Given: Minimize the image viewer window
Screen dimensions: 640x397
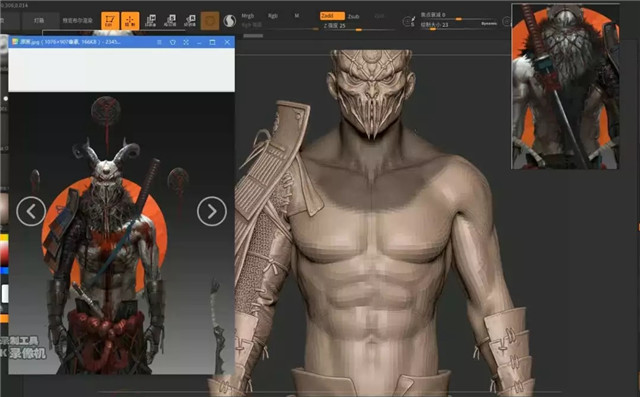Looking at the screenshot, I should pyautogui.click(x=199, y=42).
